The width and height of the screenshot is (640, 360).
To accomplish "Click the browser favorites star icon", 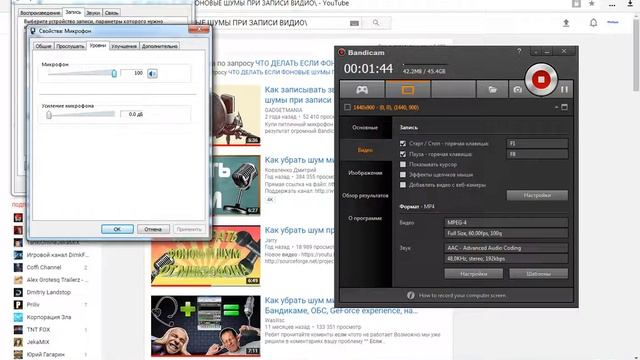I will point(591,4).
